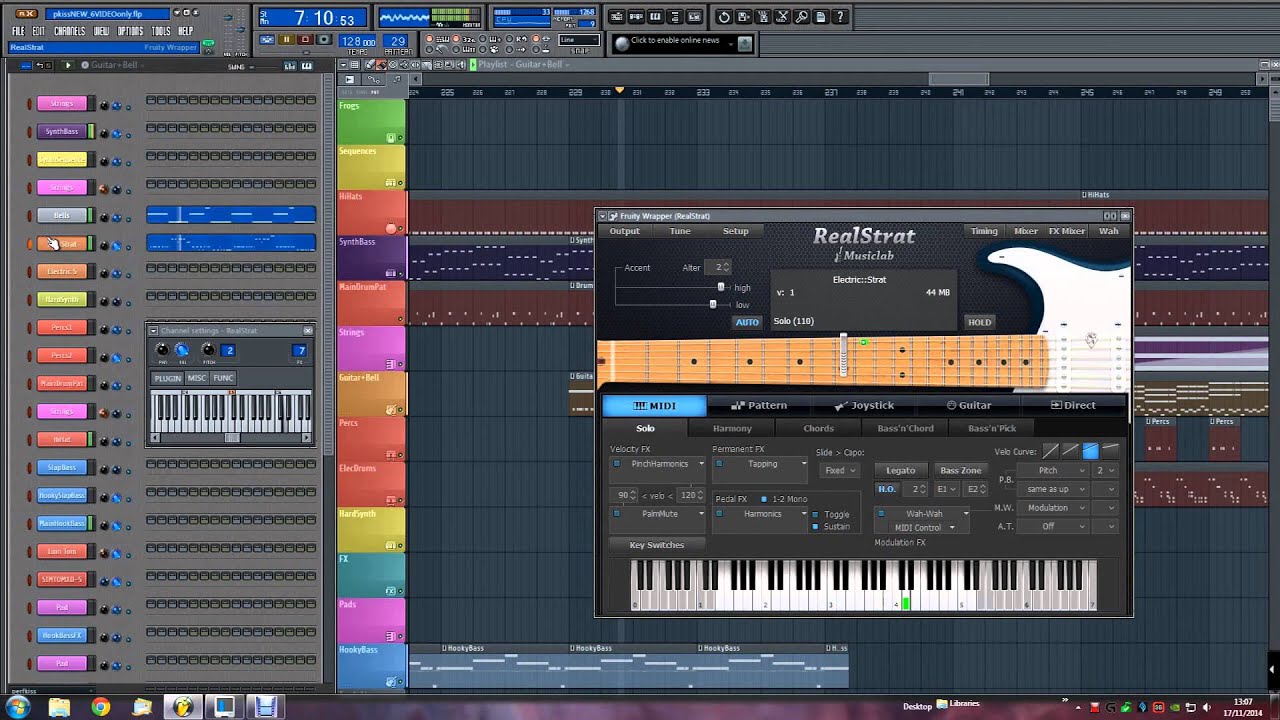Screen dimensions: 1280x720
Task: Select the Guitar mode tab
Action: 969,405
